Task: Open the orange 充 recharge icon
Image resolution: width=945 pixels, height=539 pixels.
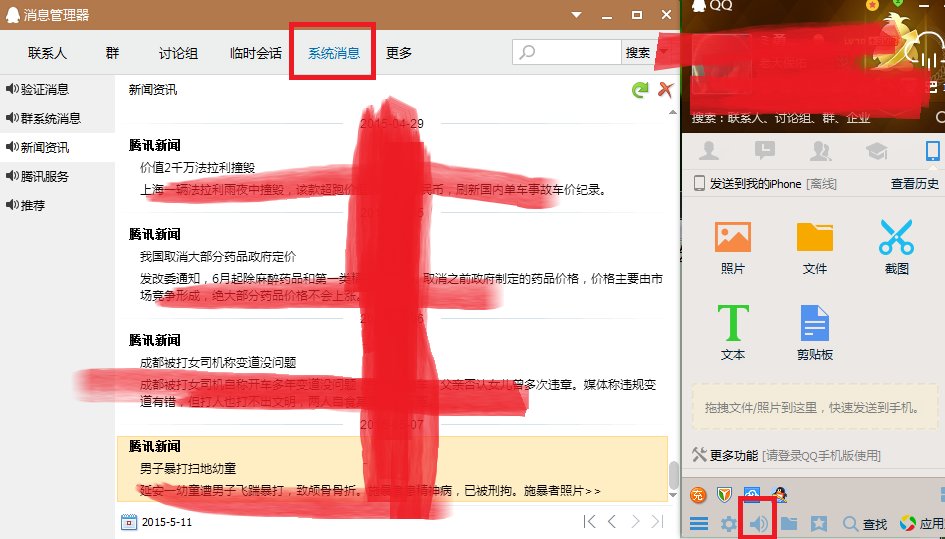Action: [x=698, y=495]
